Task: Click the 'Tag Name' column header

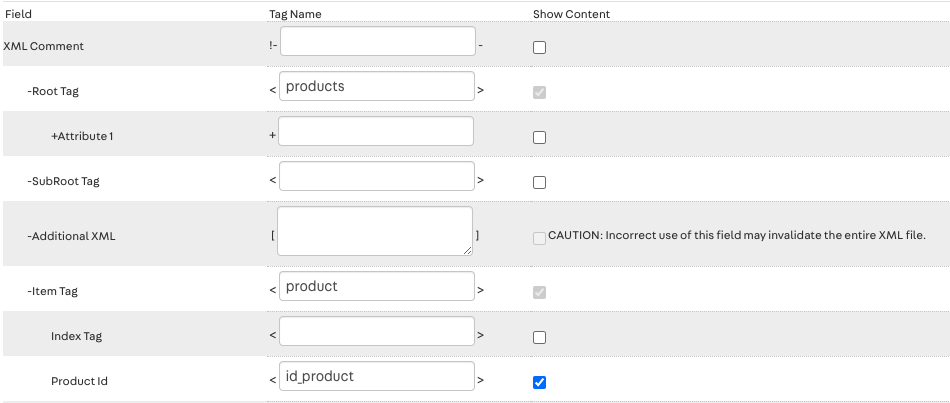Action: tap(295, 14)
